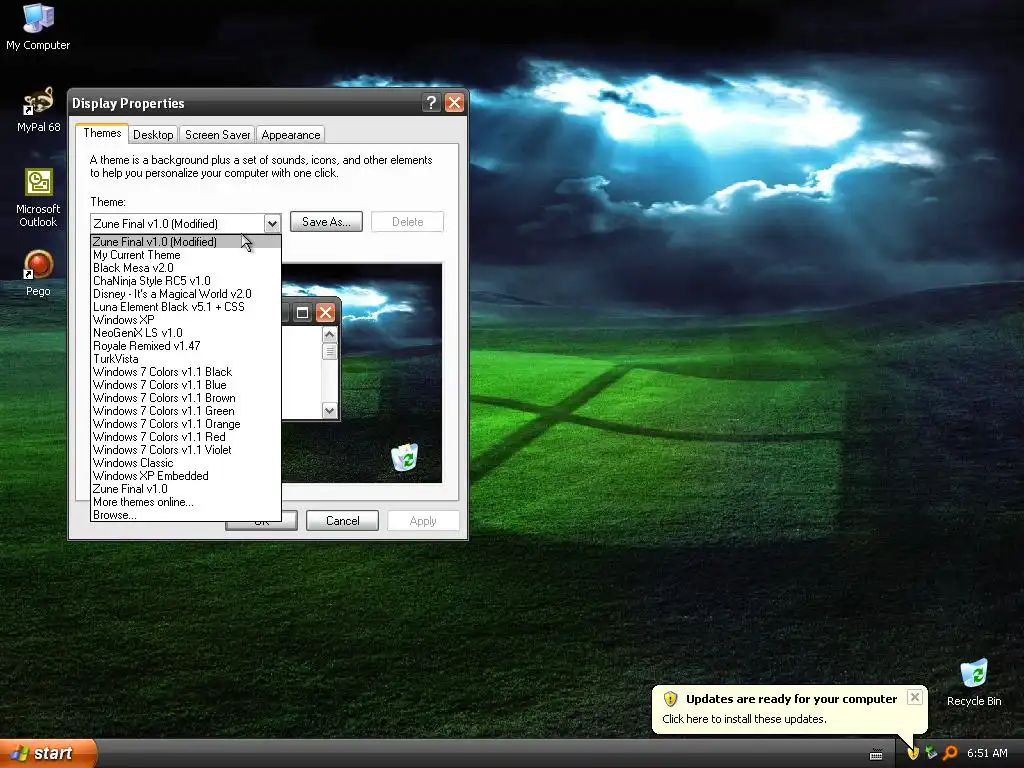Image resolution: width=1024 pixels, height=768 pixels.
Task: Switch to the Screen Saver tab
Action: 217,135
